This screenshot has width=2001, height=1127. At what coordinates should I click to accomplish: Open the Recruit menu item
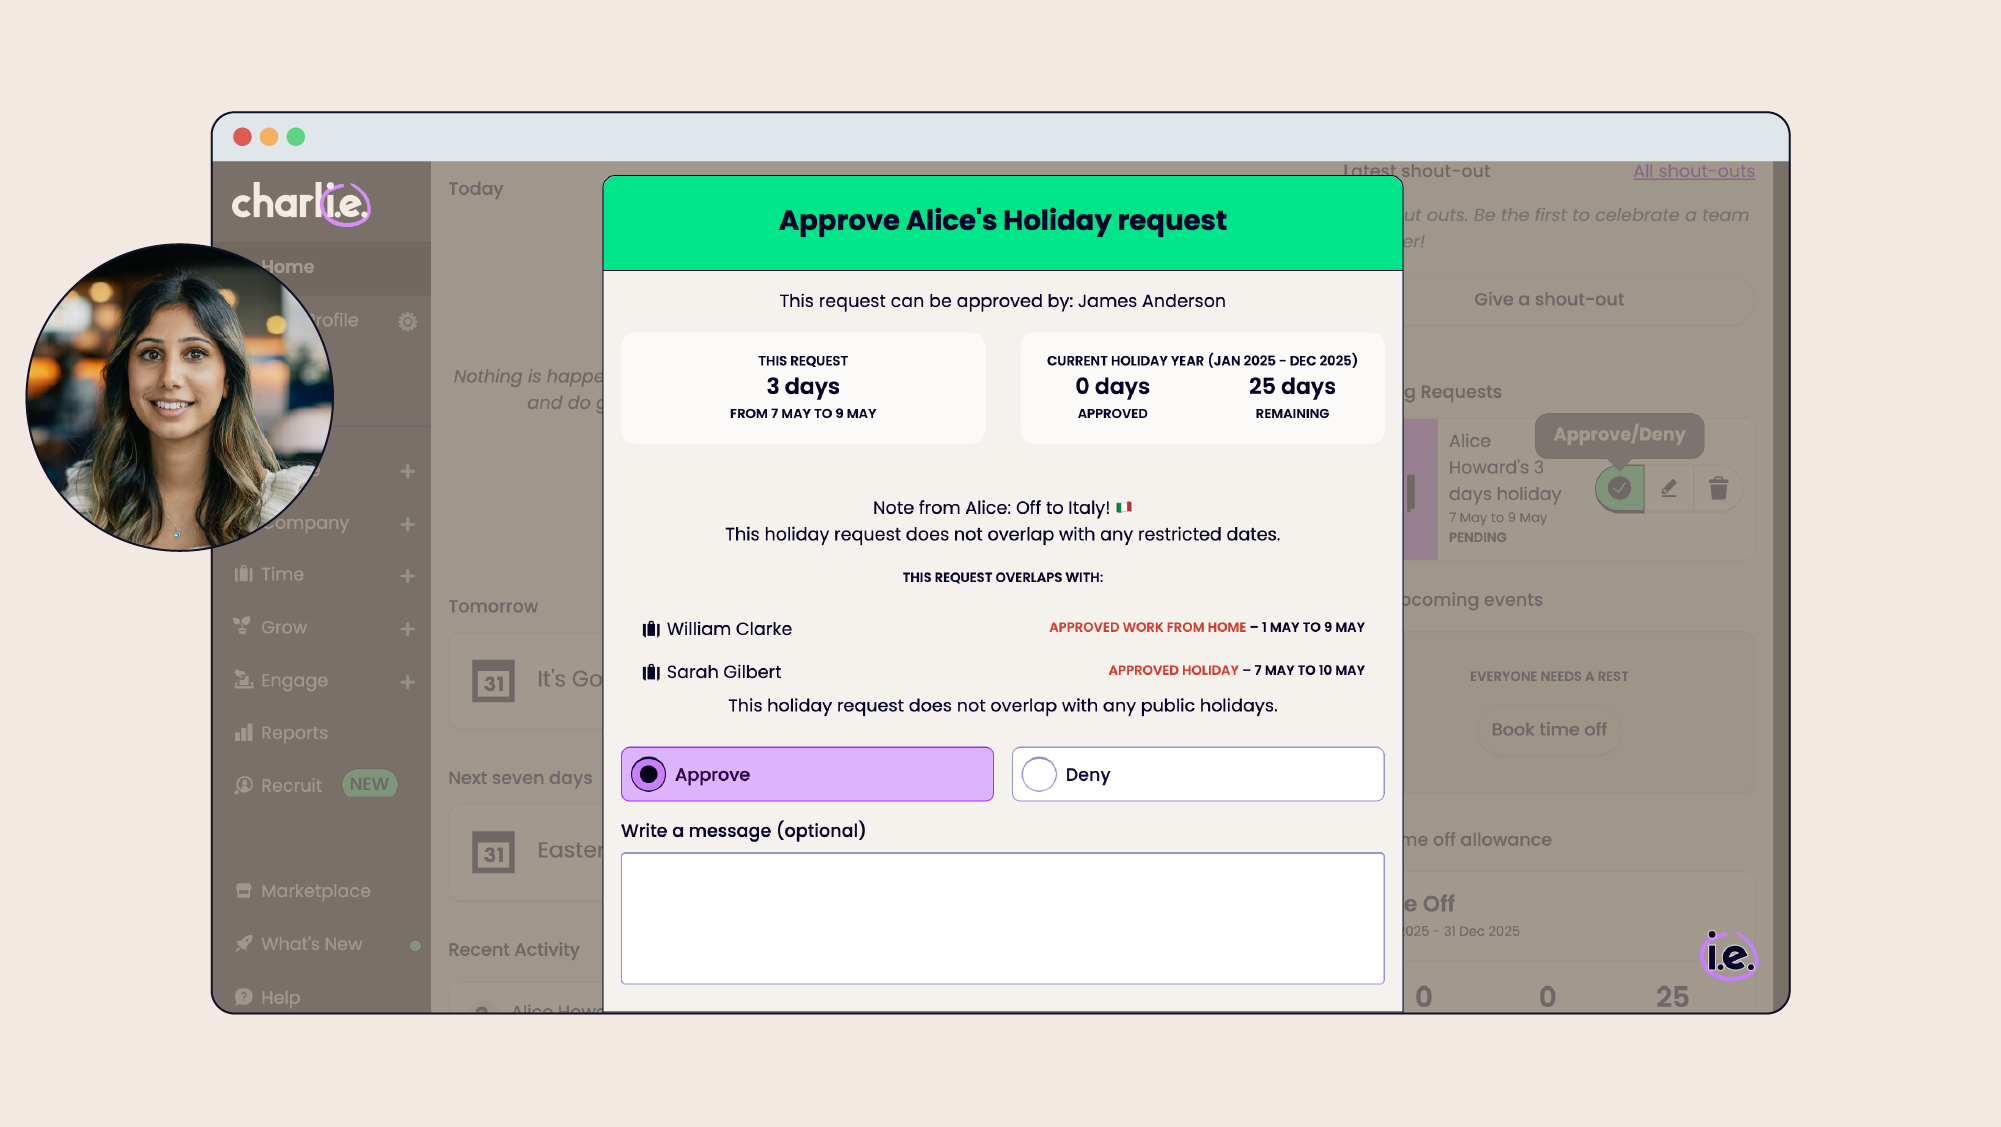tap(291, 786)
